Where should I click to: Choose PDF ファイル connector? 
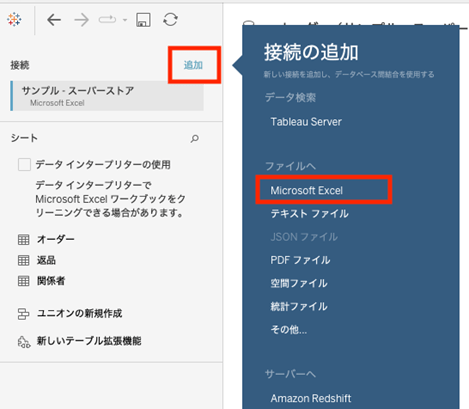tap(300, 260)
